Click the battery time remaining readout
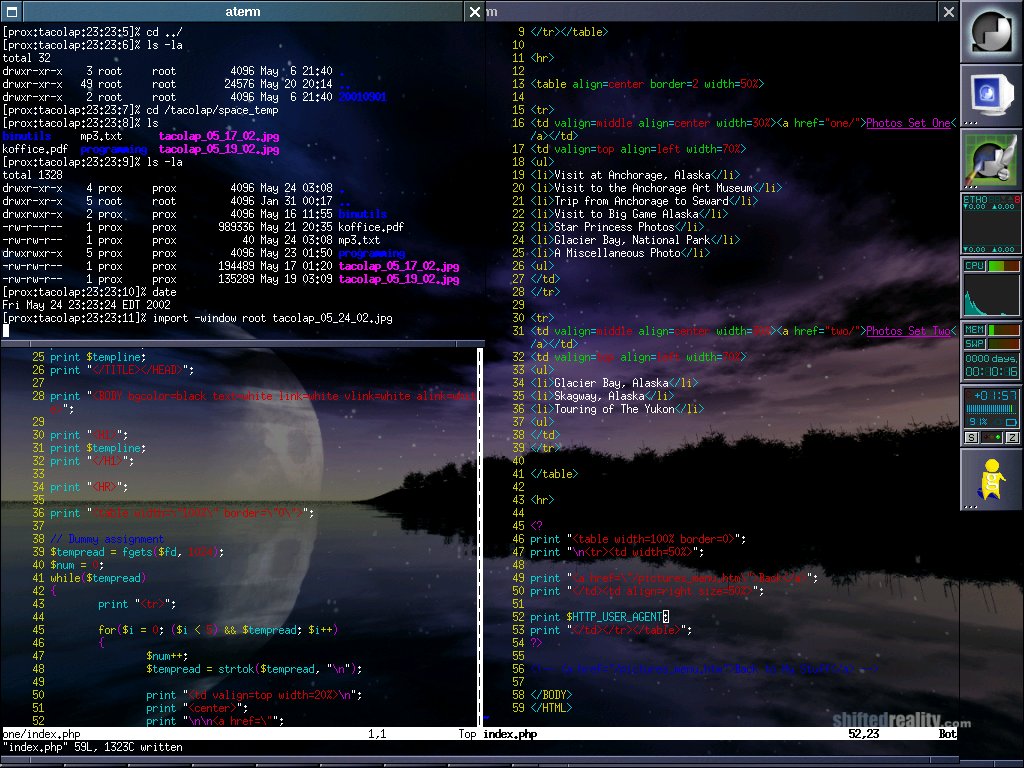Screen dimensions: 1024x768 click(x=995, y=396)
